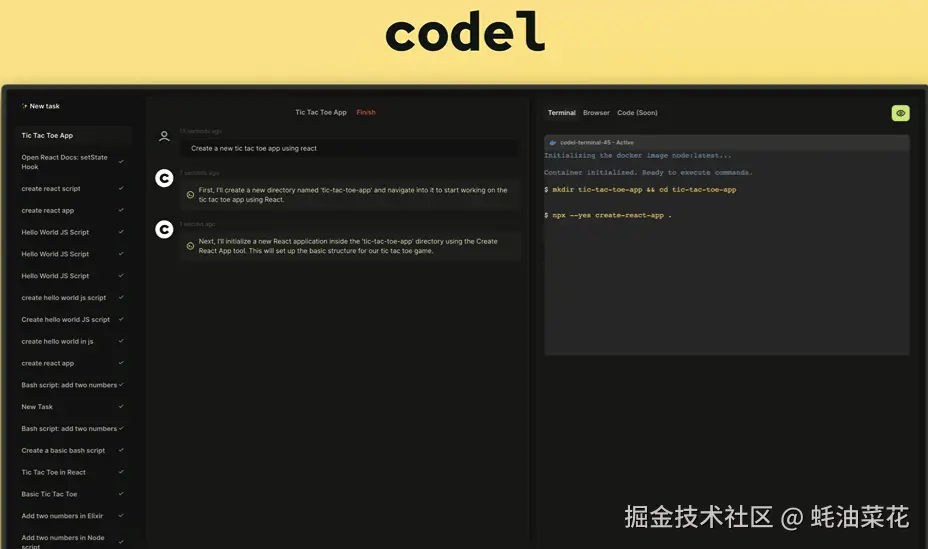Select the Basic Tic Tac Toe task
This screenshot has height=549, width=928.
tap(73, 494)
